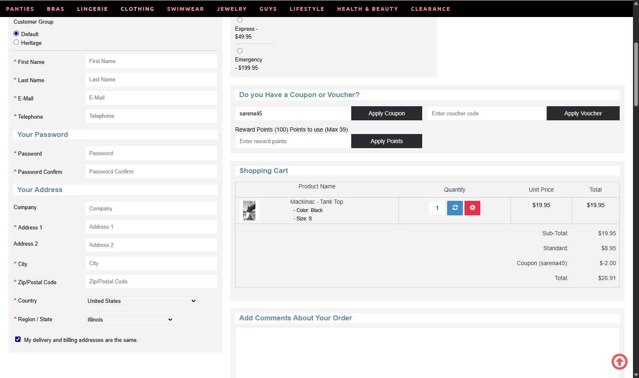
Task: Focus the Company field
Action: click(151, 209)
